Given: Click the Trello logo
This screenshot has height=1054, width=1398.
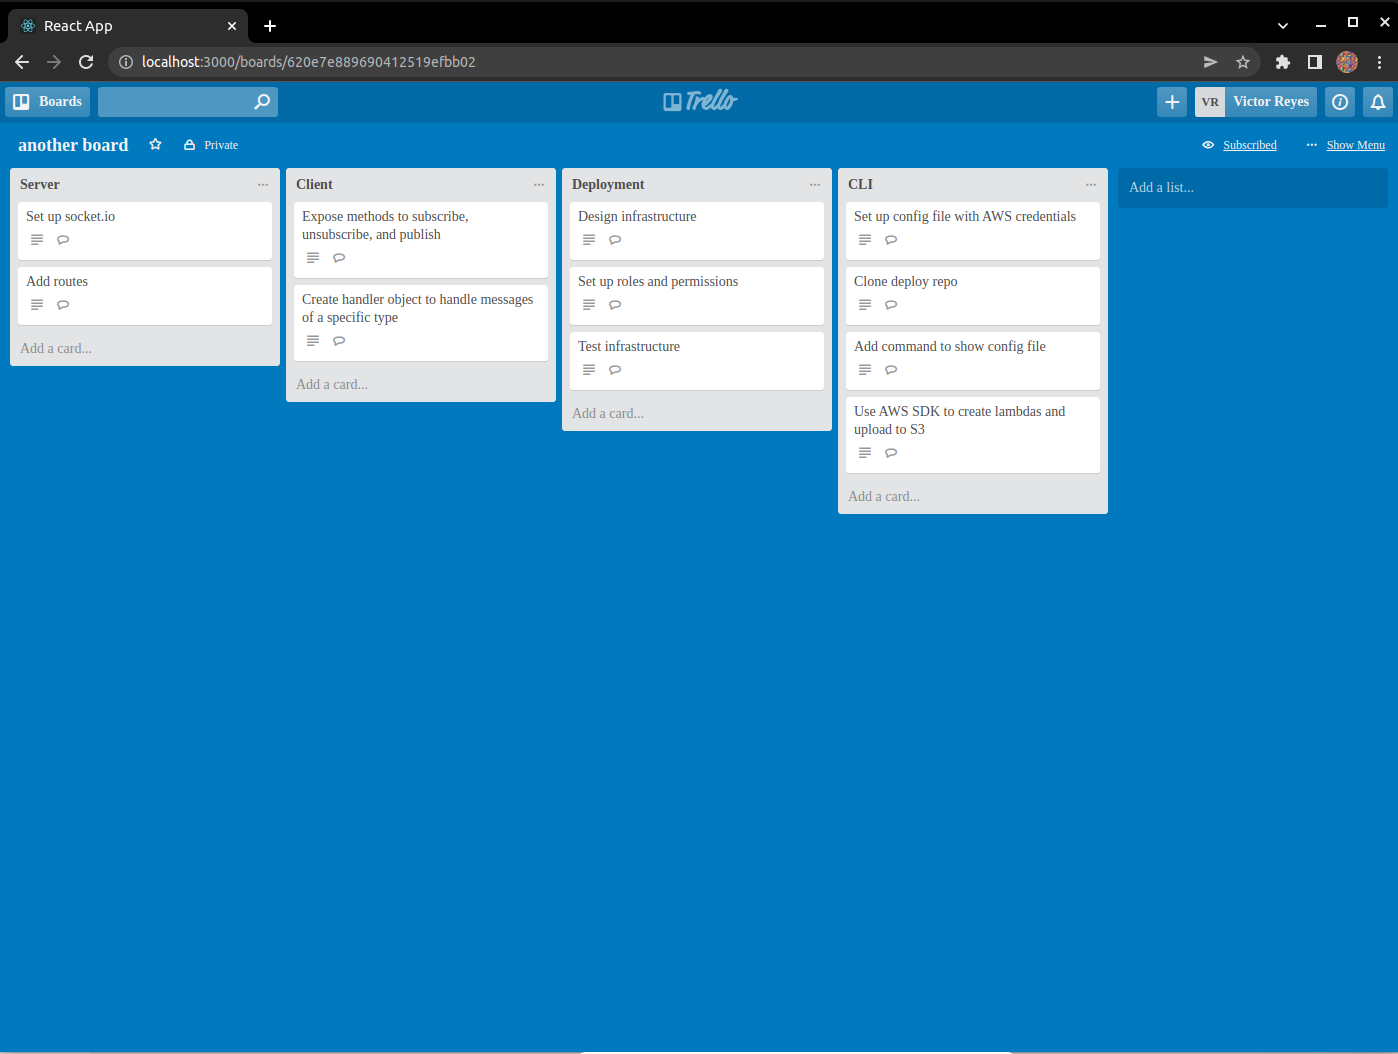Looking at the screenshot, I should [x=700, y=101].
